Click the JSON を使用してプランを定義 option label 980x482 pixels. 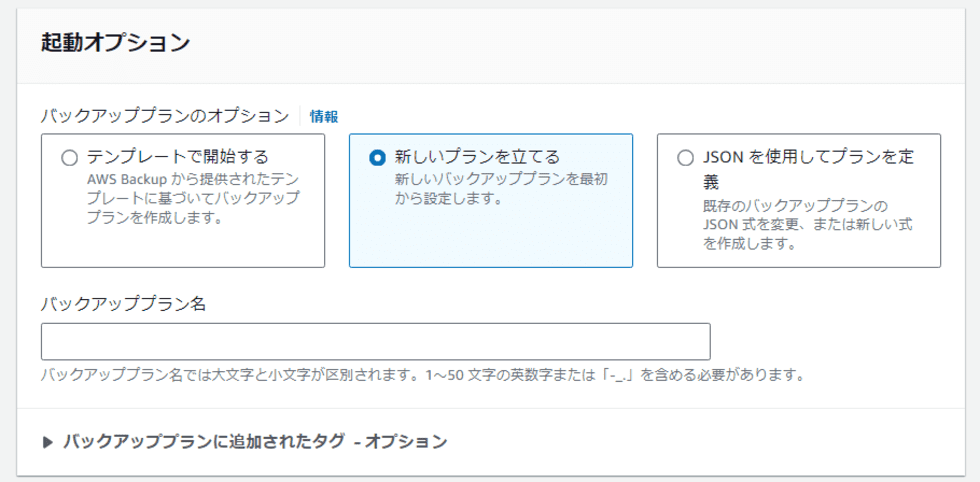tap(808, 157)
